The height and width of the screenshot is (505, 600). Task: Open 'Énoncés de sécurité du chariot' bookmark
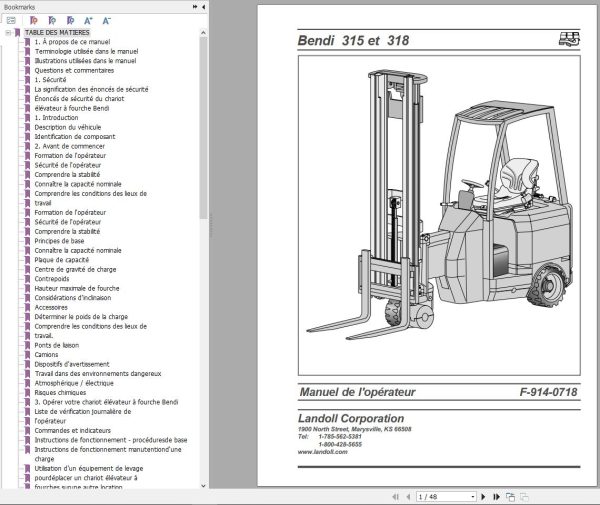click(x=79, y=99)
